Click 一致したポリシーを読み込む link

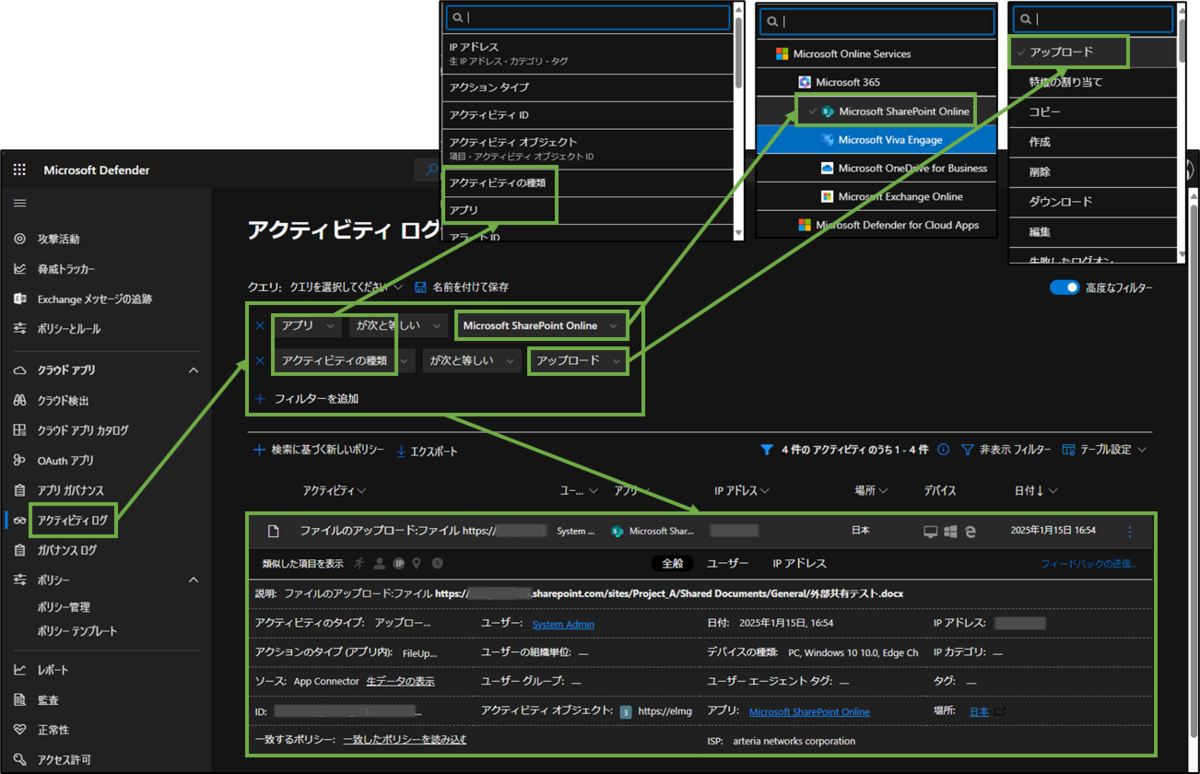coord(405,739)
